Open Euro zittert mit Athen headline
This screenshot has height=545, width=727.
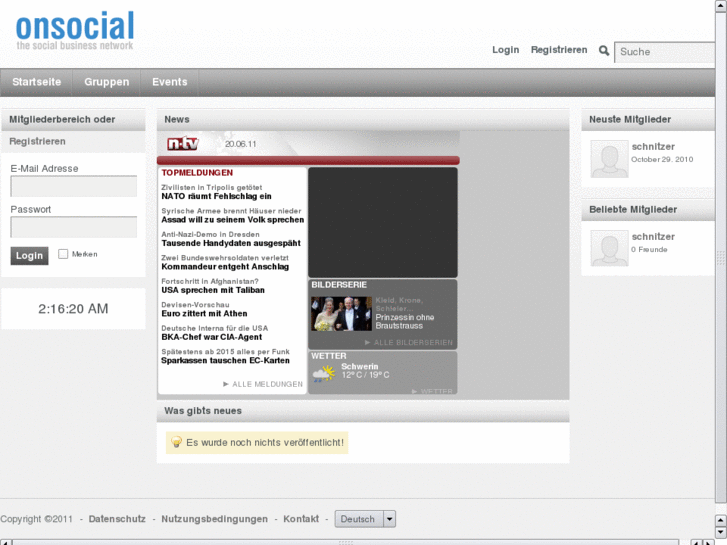(x=204, y=314)
